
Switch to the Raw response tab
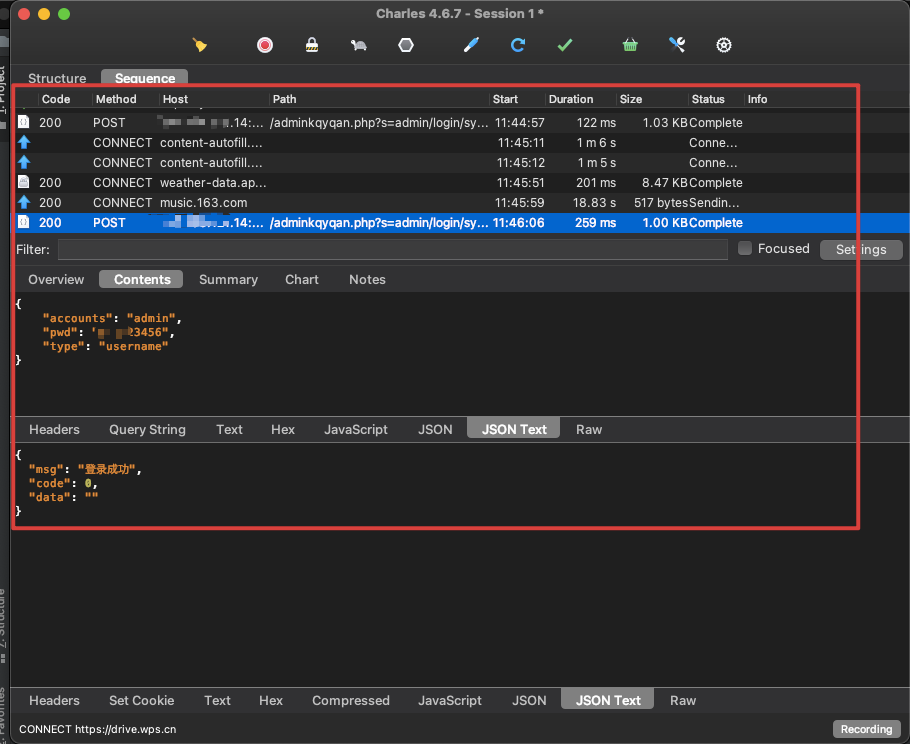(x=683, y=701)
